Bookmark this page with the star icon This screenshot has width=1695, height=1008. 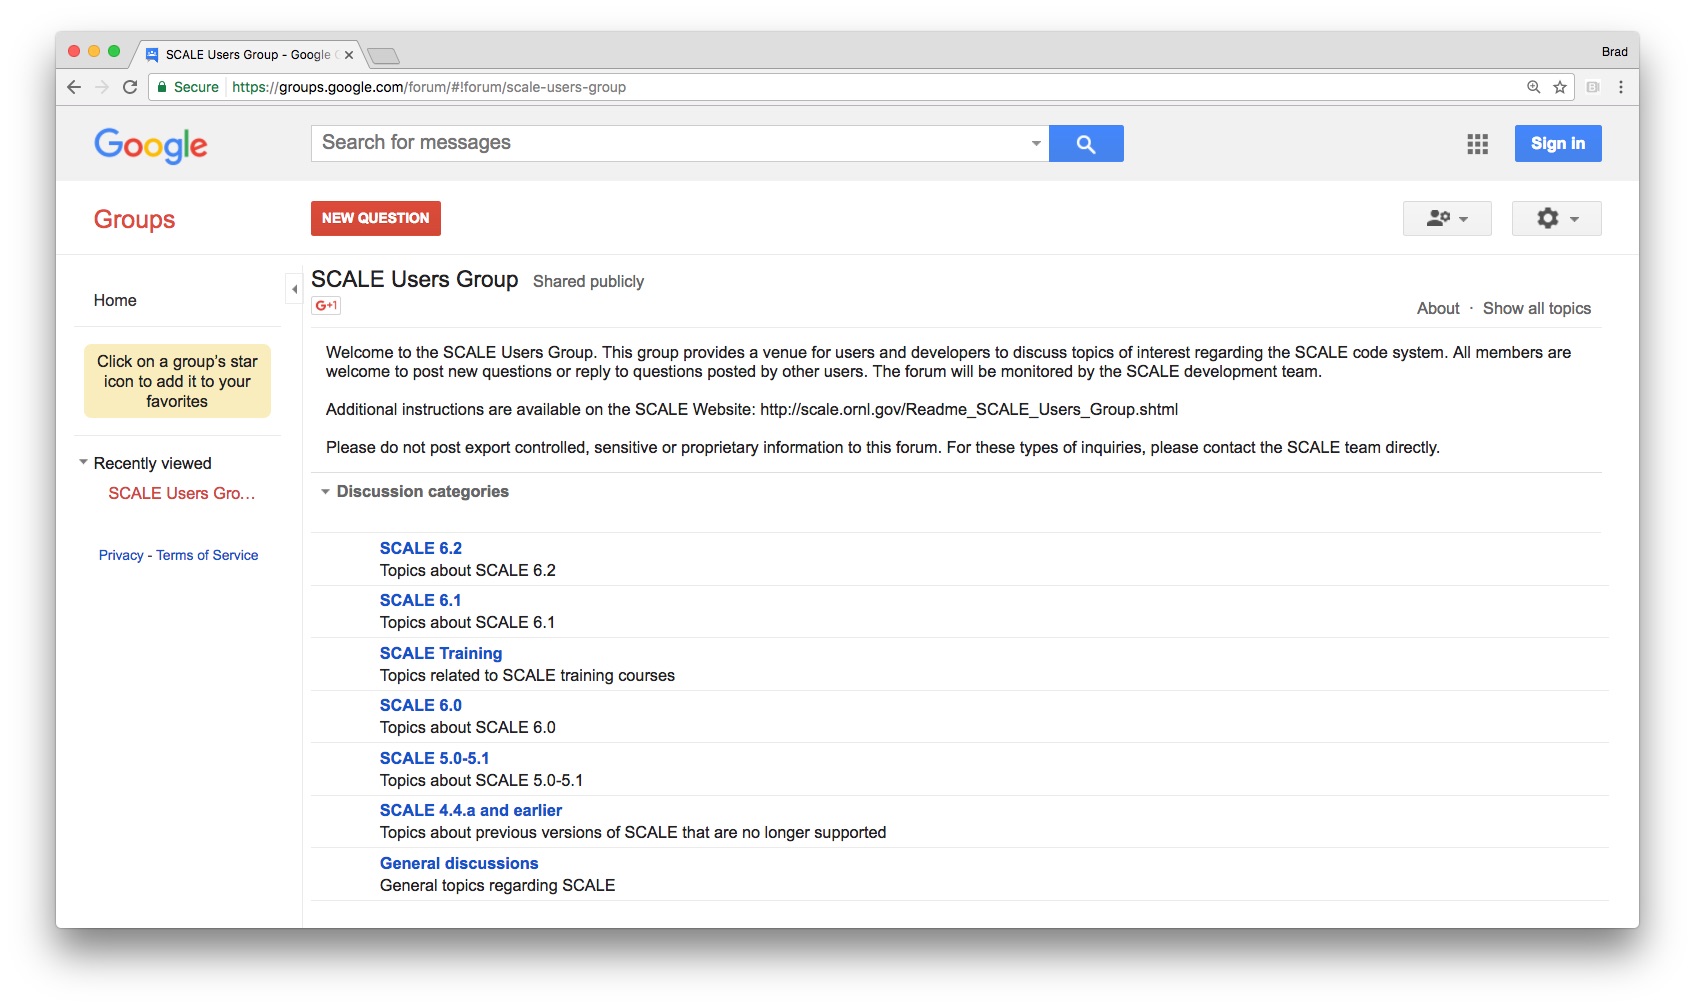click(x=1560, y=87)
